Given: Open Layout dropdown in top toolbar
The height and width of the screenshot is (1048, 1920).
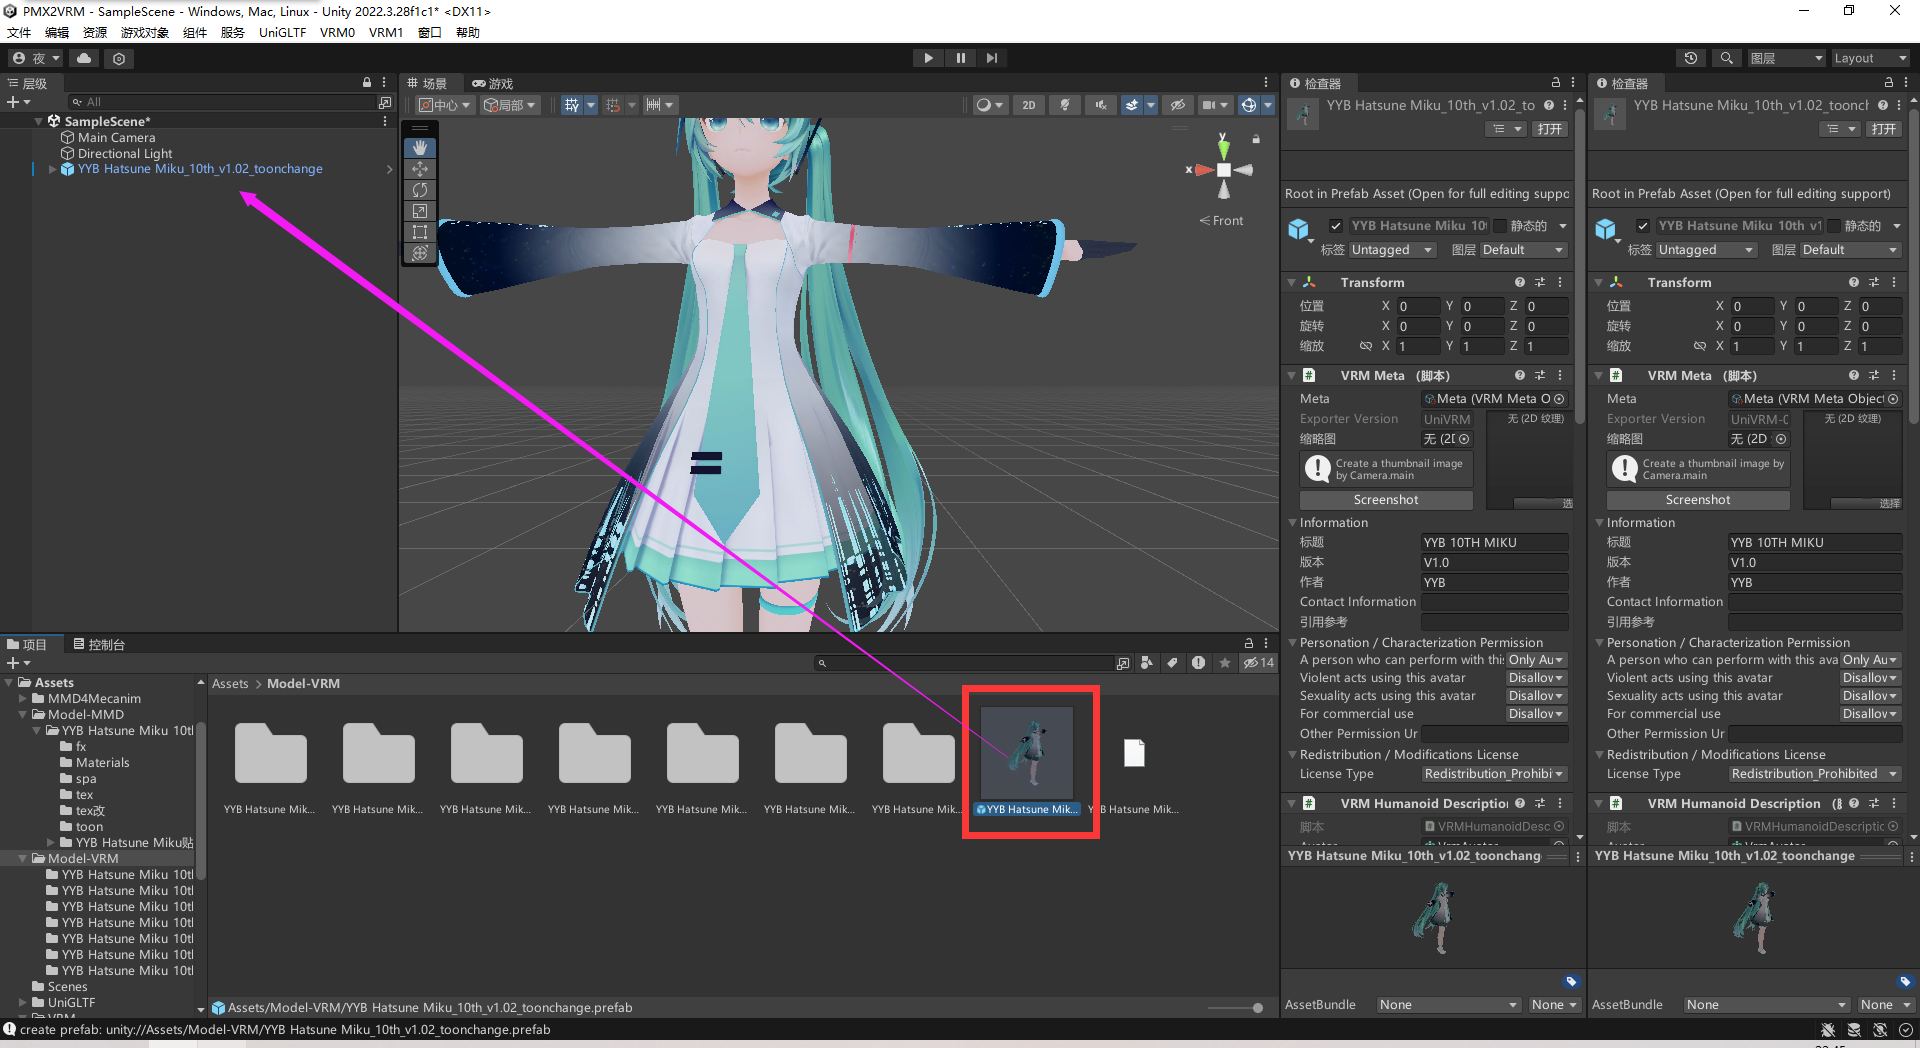Looking at the screenshot, I should (x=1870, y=58).
